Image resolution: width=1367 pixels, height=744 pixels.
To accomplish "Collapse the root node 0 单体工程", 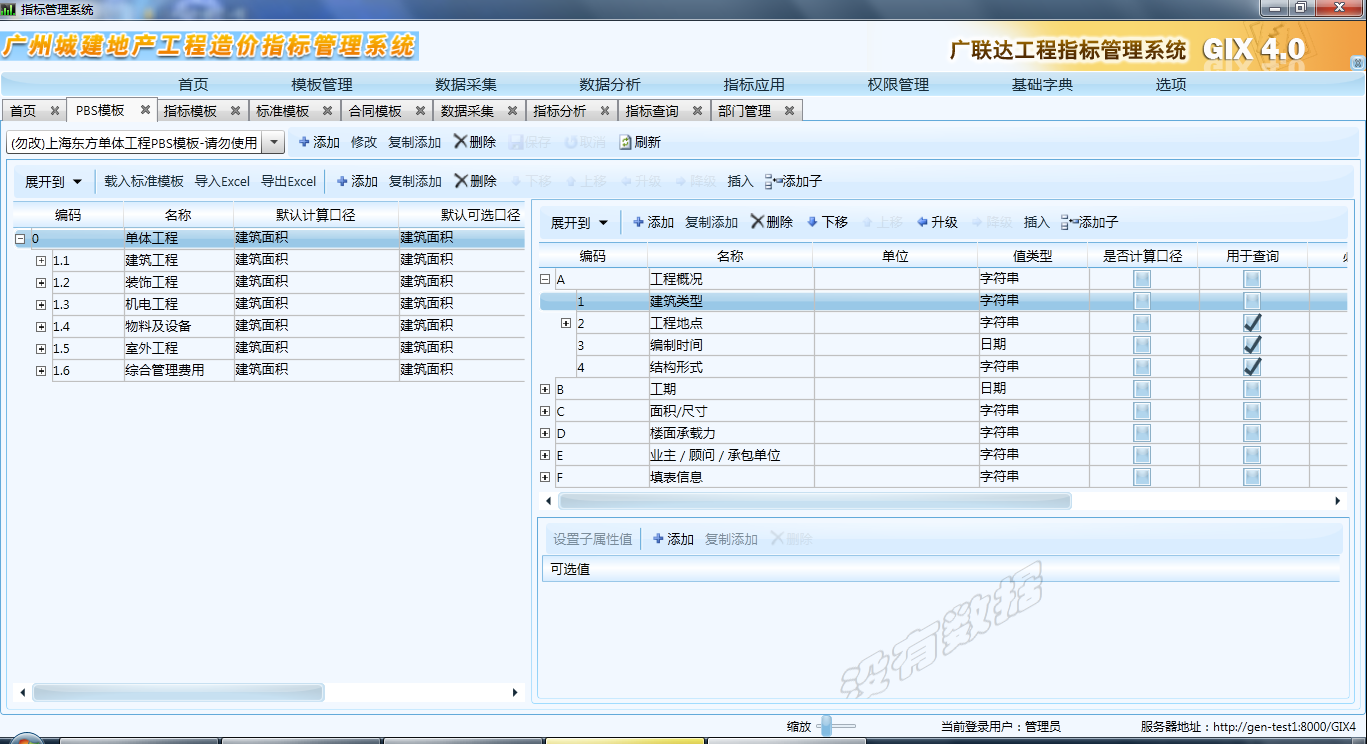I will pyautogui.click(x=20, y=239).
